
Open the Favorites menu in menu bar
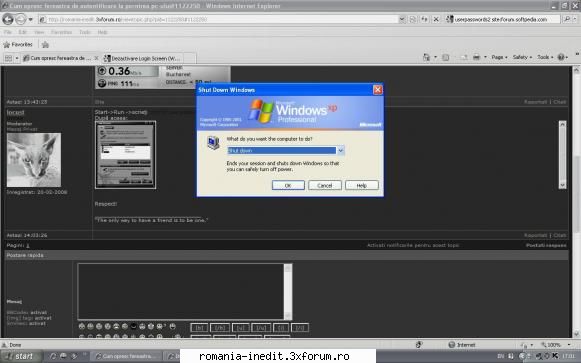62,32
